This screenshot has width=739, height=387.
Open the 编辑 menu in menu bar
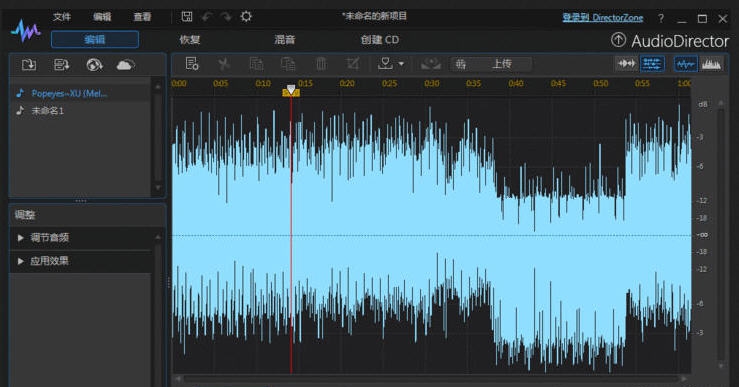pos(102,17)
